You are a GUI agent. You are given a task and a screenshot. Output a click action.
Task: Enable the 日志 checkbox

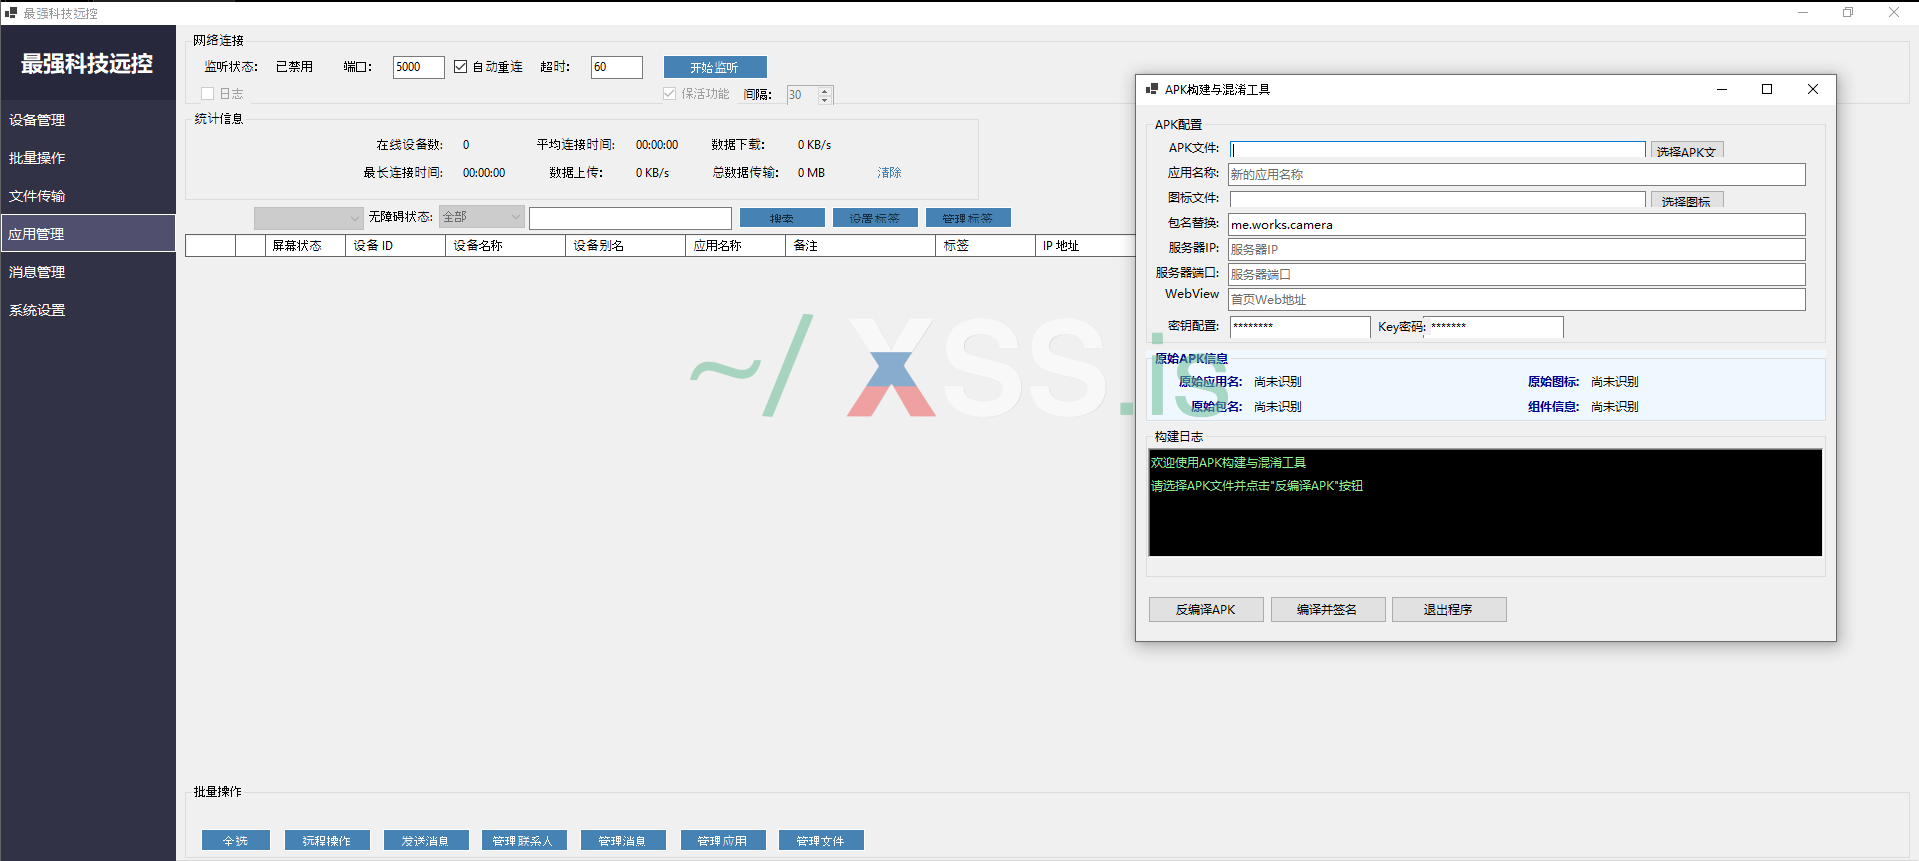[208, 94]
